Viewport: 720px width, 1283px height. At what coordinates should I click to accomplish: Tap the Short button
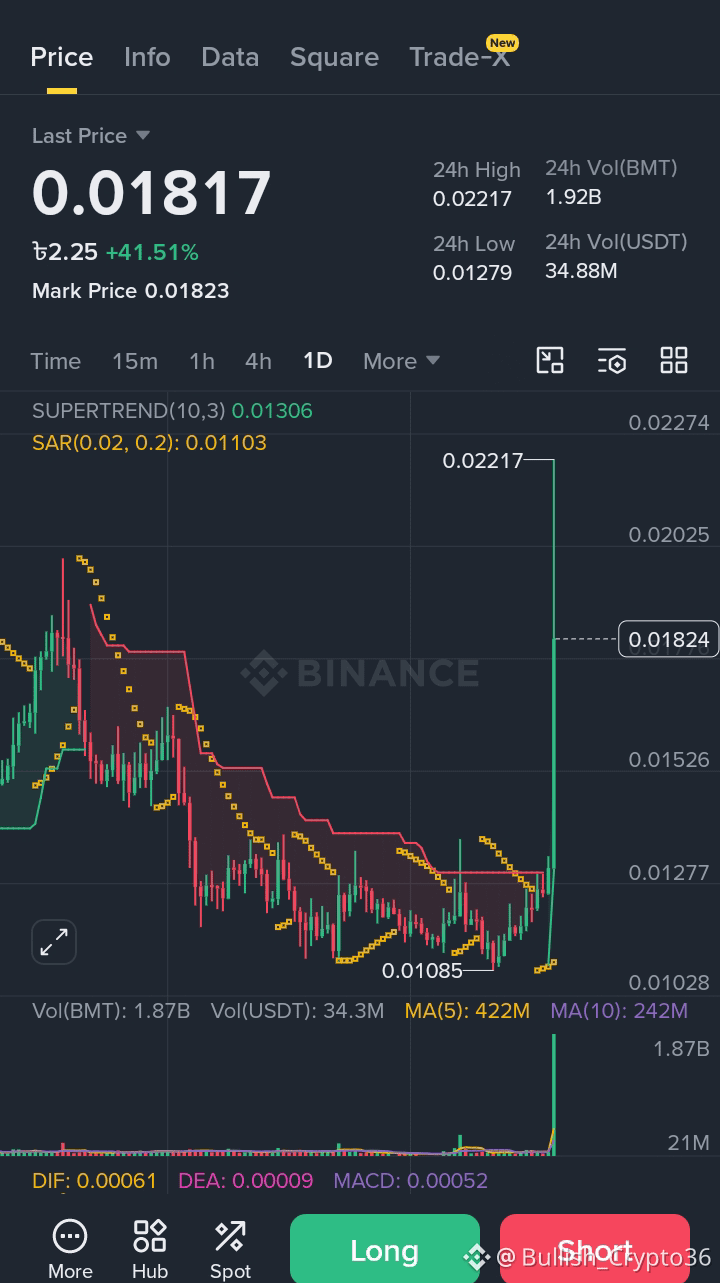pyautogui.click(x=595, y=1249)
